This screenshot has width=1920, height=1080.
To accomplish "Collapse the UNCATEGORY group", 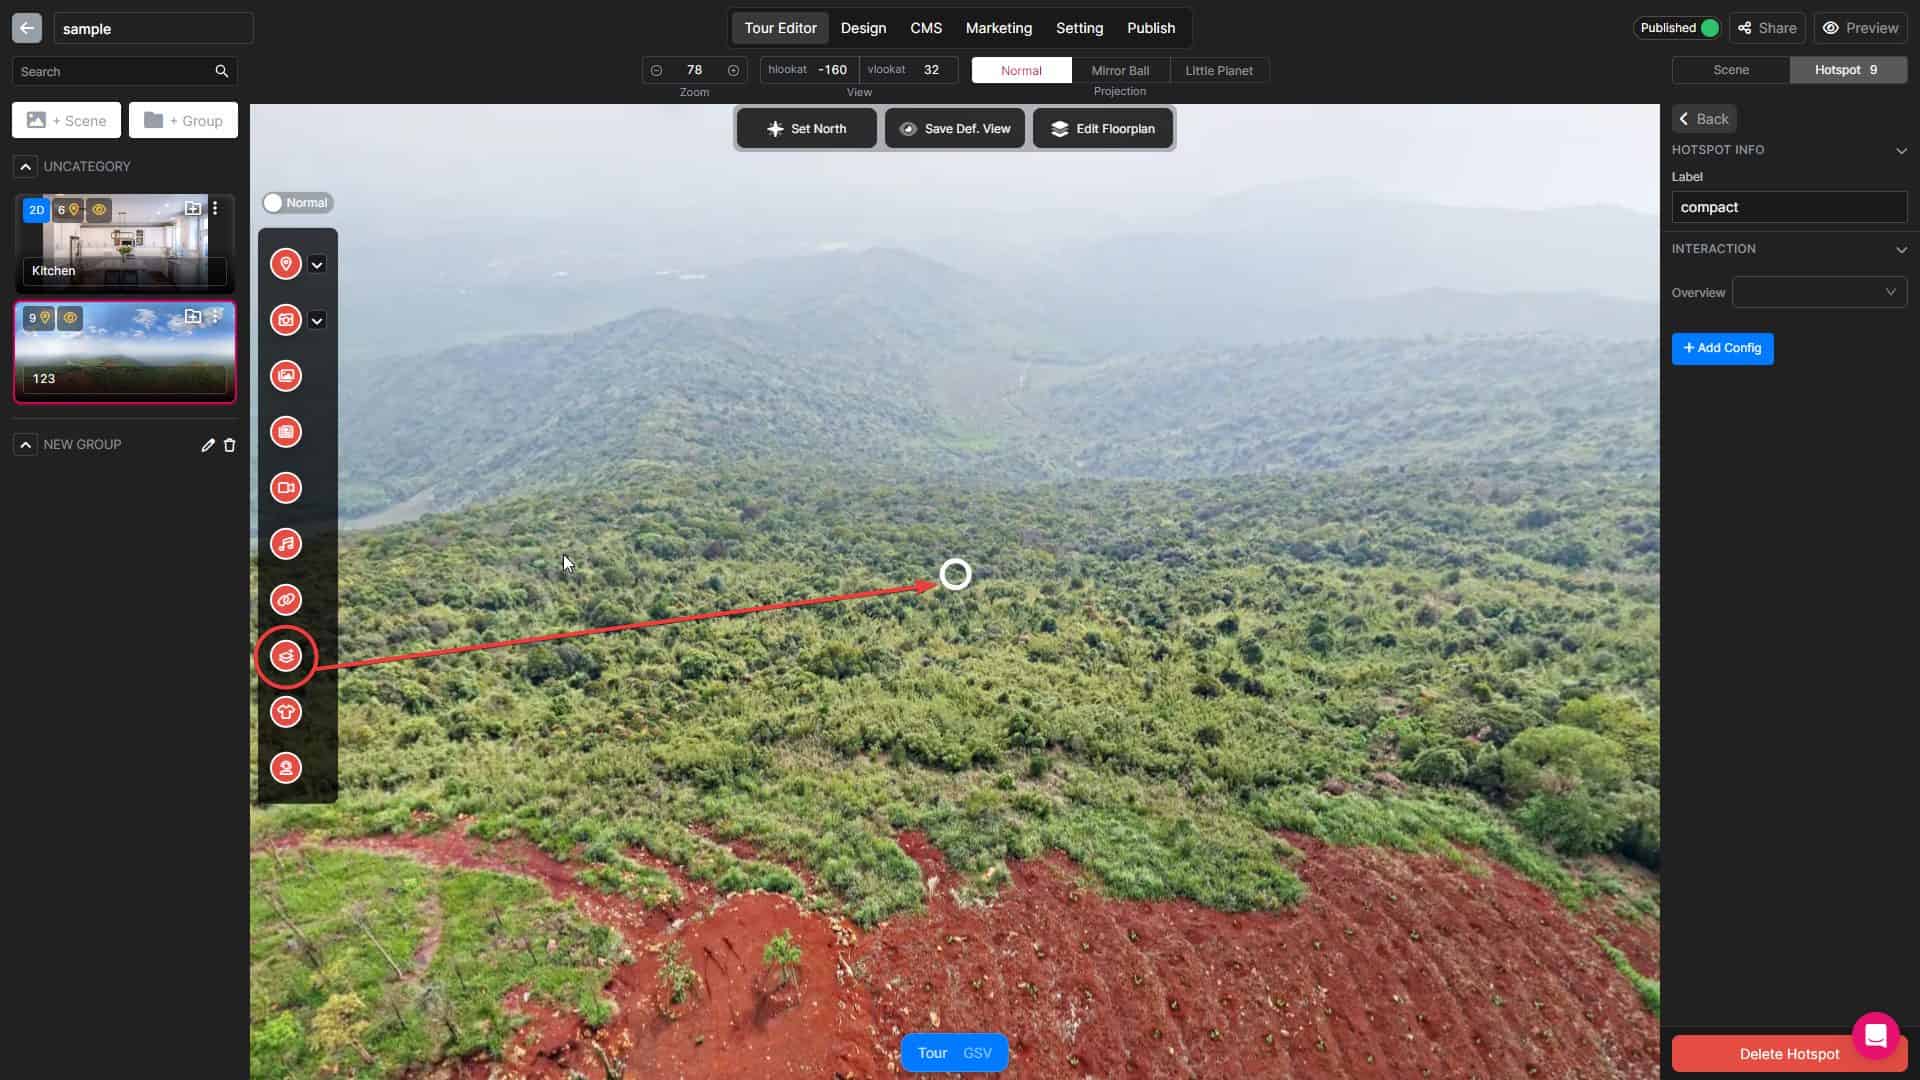I will [26, 167].
